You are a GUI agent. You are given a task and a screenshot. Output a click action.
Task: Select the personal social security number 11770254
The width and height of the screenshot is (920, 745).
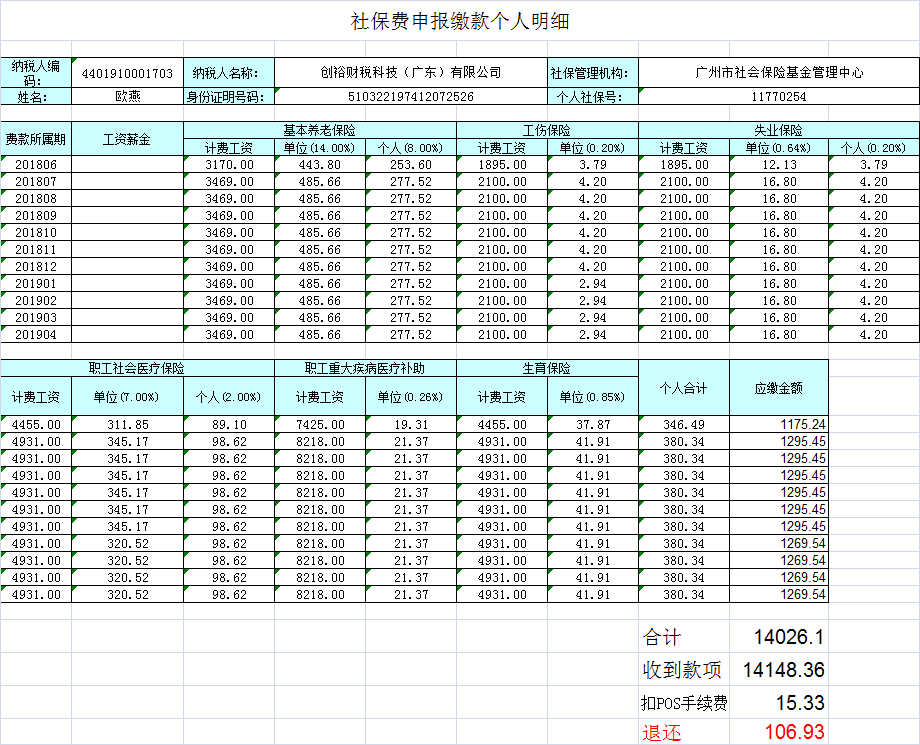point(778,97)
